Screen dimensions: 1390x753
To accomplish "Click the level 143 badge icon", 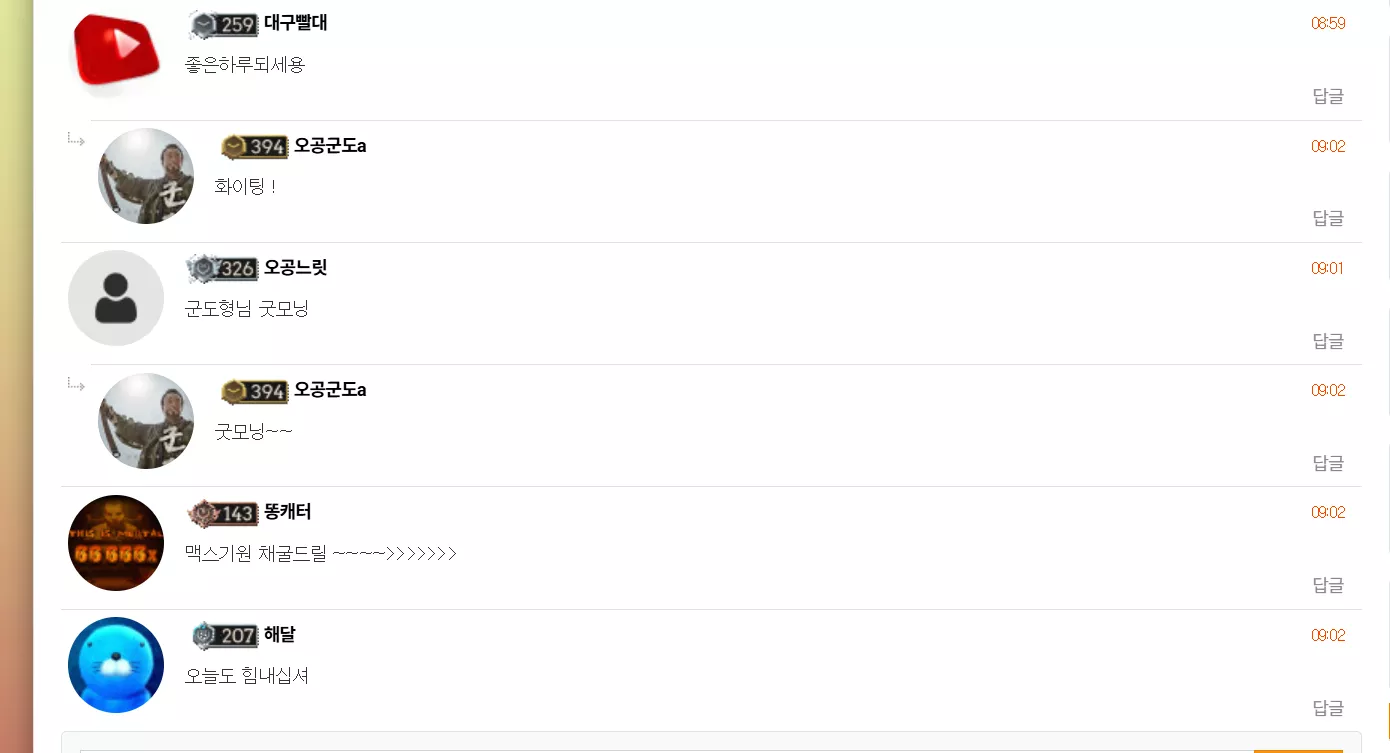I will coord(223,513).
